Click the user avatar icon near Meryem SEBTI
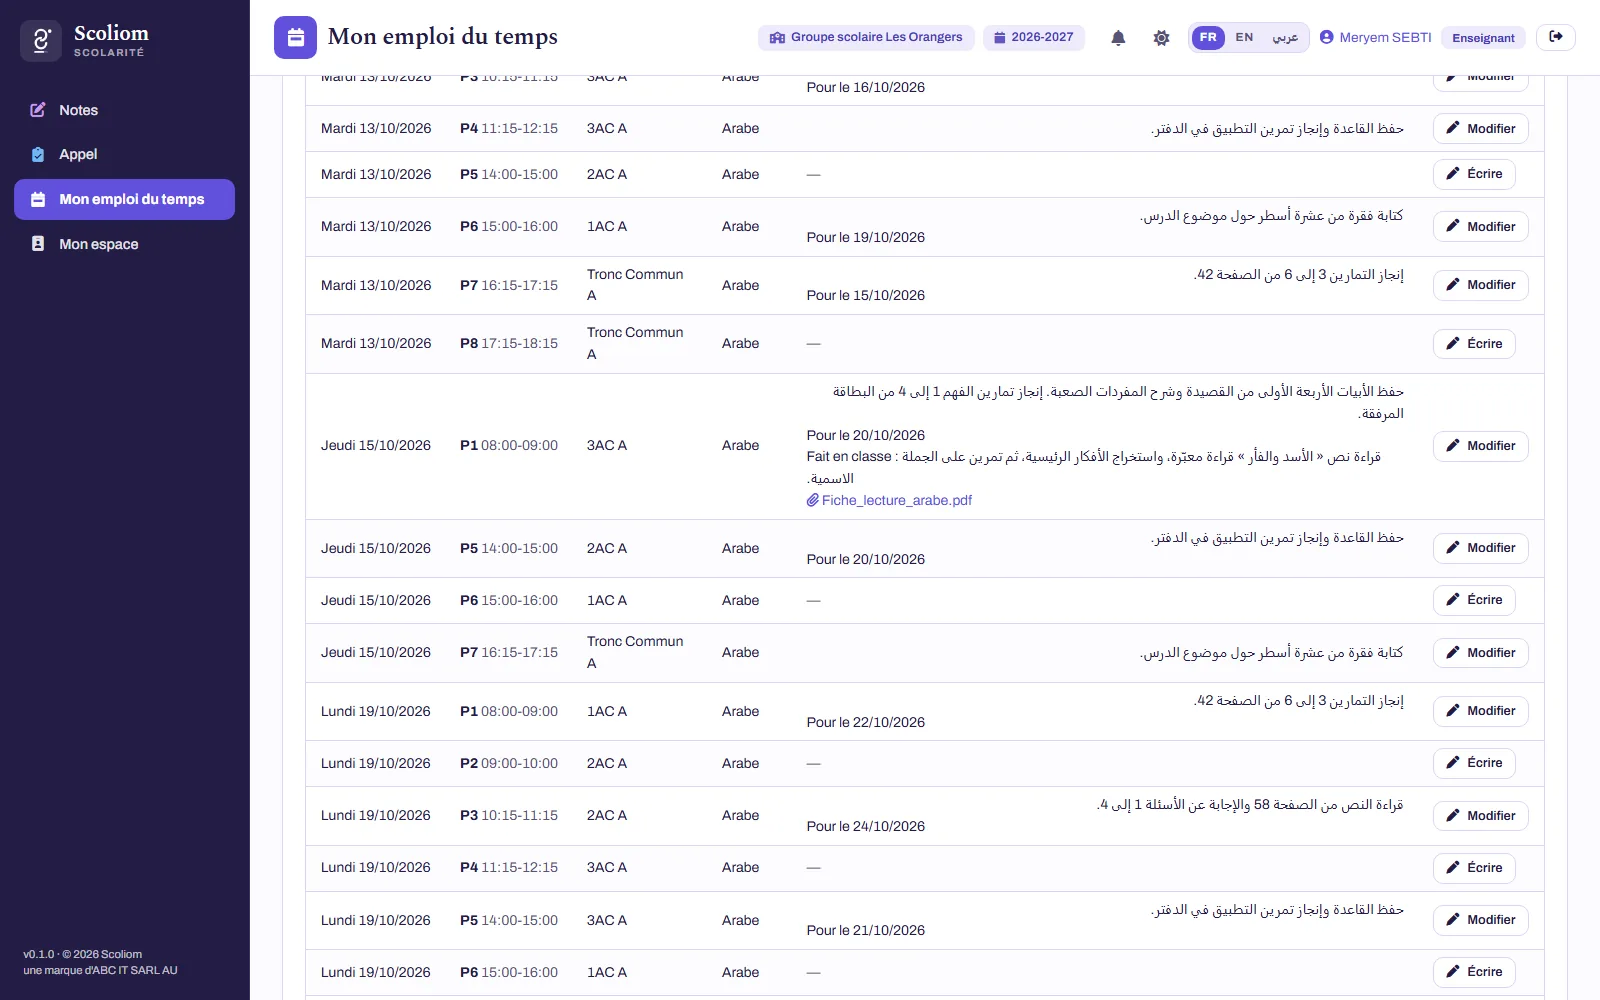1600x1000 pixels. click(1327, 37)
